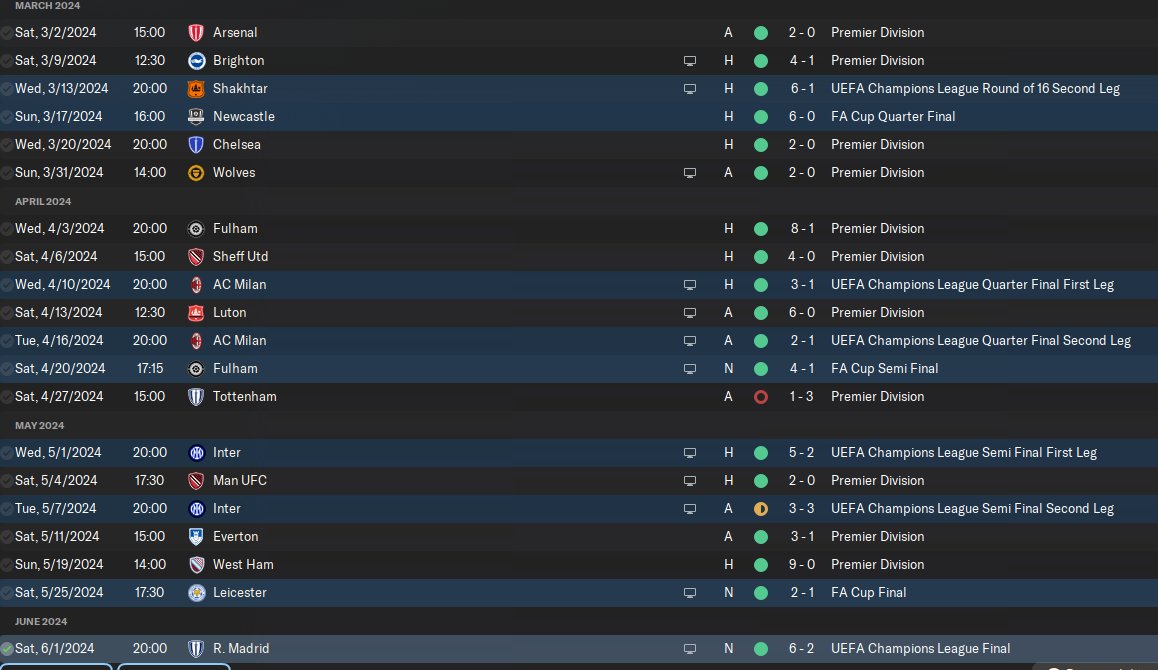This screenshot has height=670, width=1158.
Task: Toggle the green checkmark beside Sat, 6/1/2024
Action: click(7, 649)
